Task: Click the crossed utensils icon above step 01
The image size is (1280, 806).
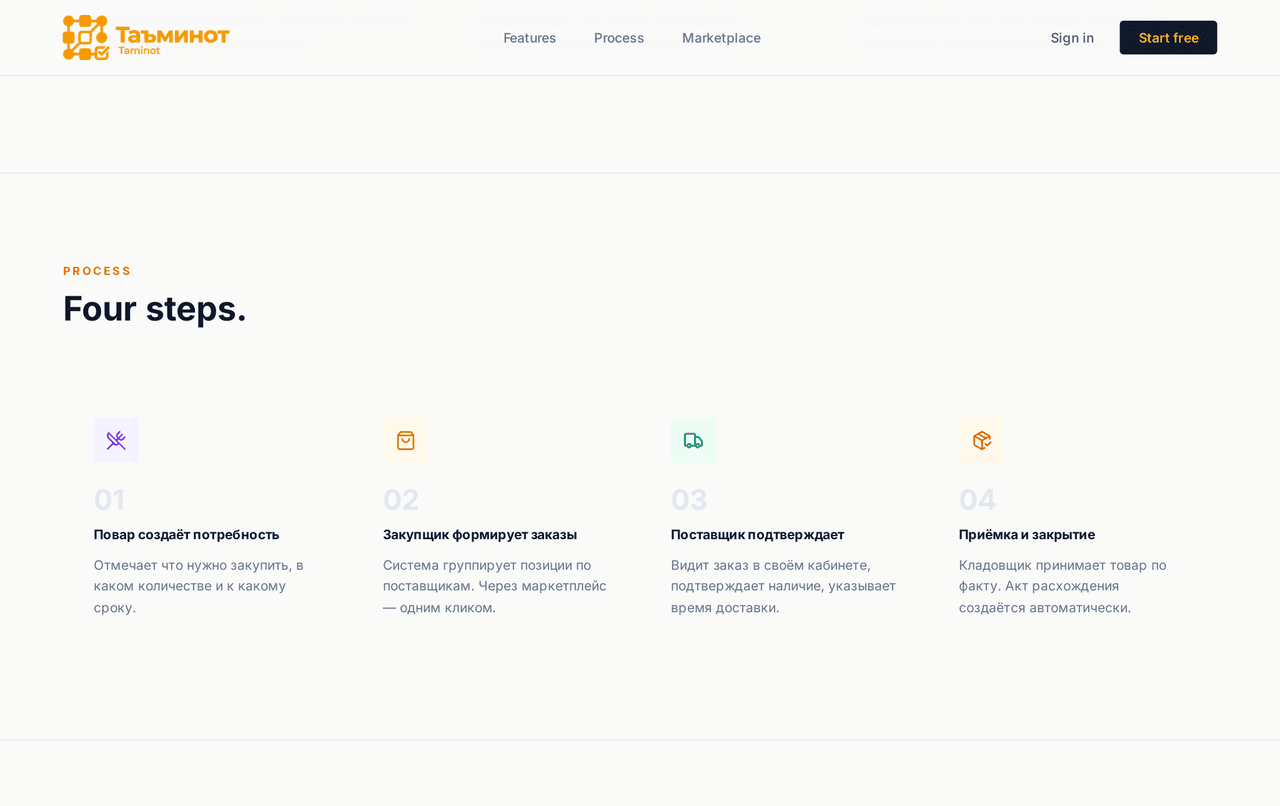Action: 116,441
